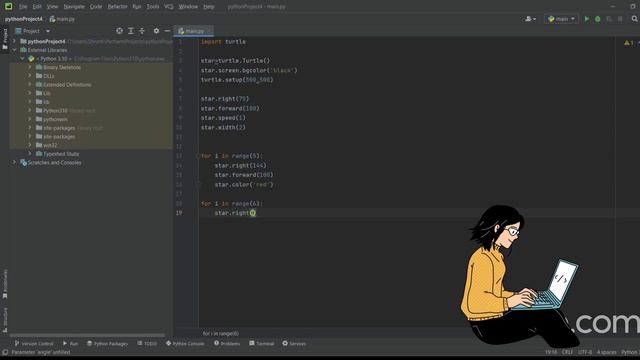Click the 4 spaces indent setting
The height and width of the screenshot is (360, 640).
[607, 352]
